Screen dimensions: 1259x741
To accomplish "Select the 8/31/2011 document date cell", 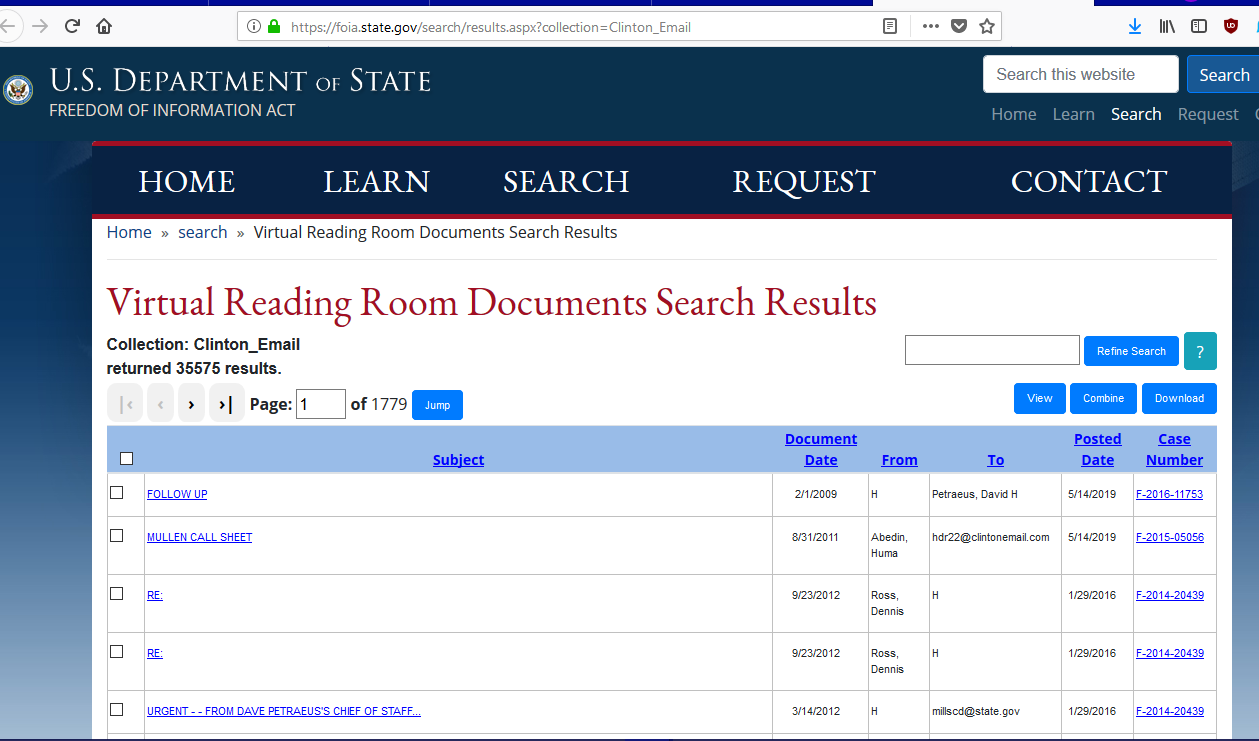I will [820, 545].
